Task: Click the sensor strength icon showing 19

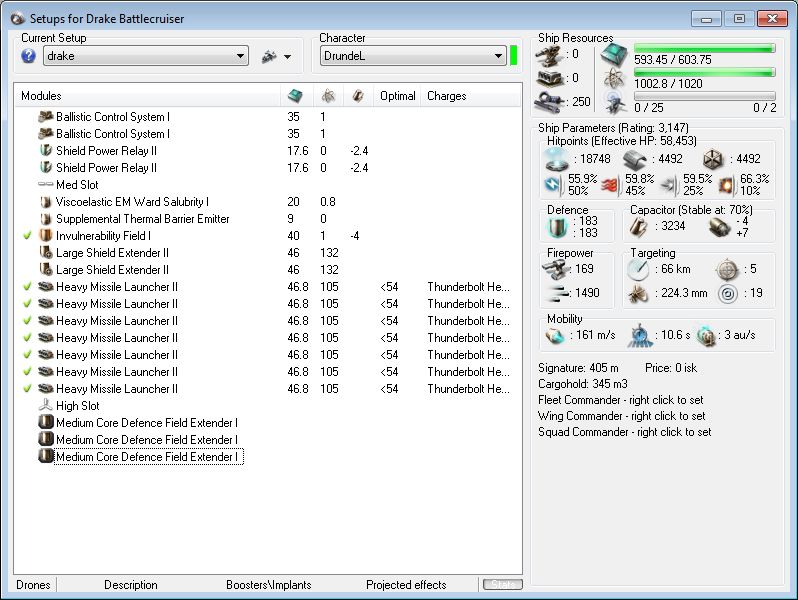Action: click(x=728, y=294)
